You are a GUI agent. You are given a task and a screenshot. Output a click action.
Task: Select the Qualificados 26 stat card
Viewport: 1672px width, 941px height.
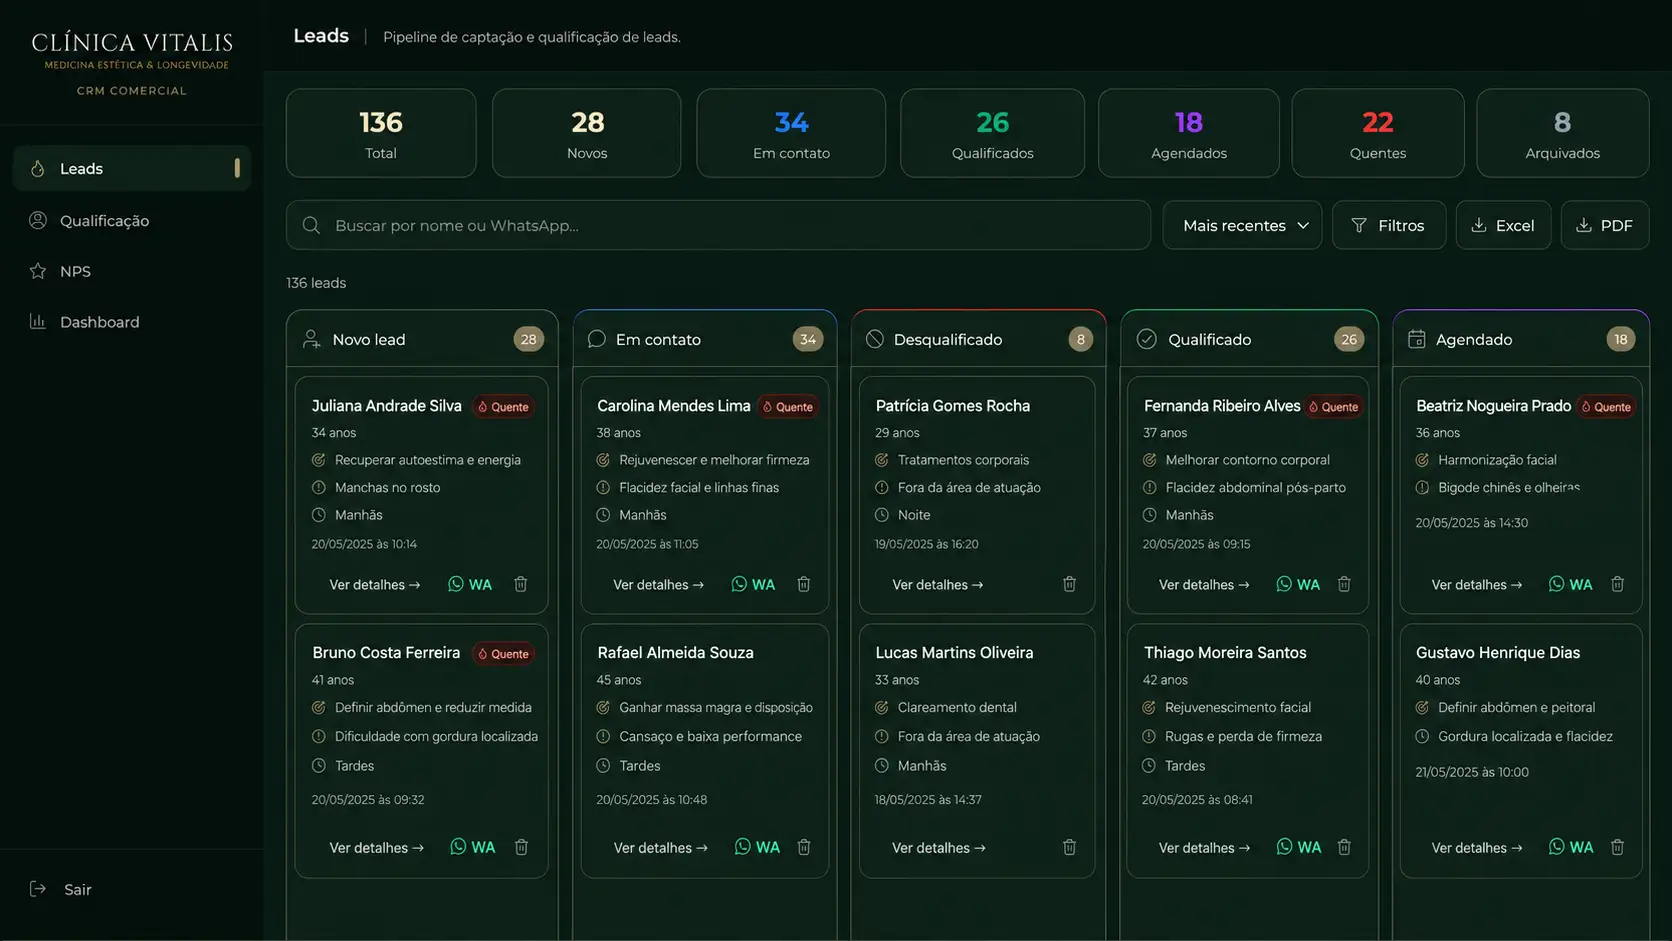[x=993, y=133]
